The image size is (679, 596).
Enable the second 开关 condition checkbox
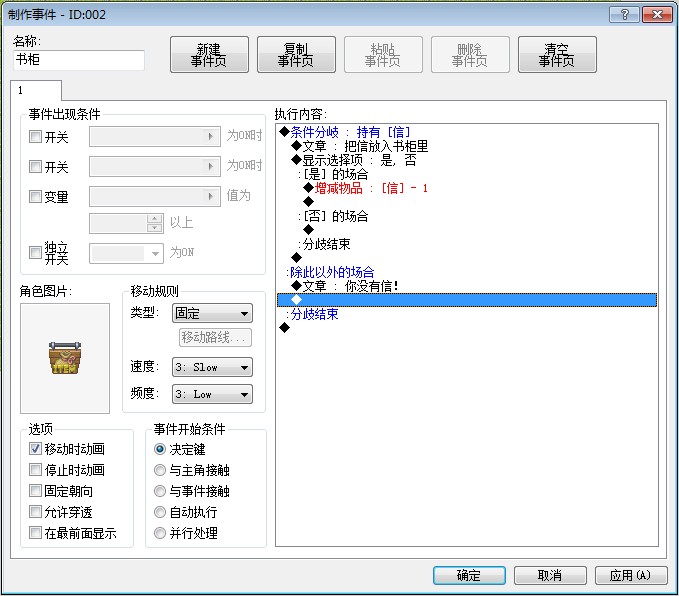[x=35, y=166]
